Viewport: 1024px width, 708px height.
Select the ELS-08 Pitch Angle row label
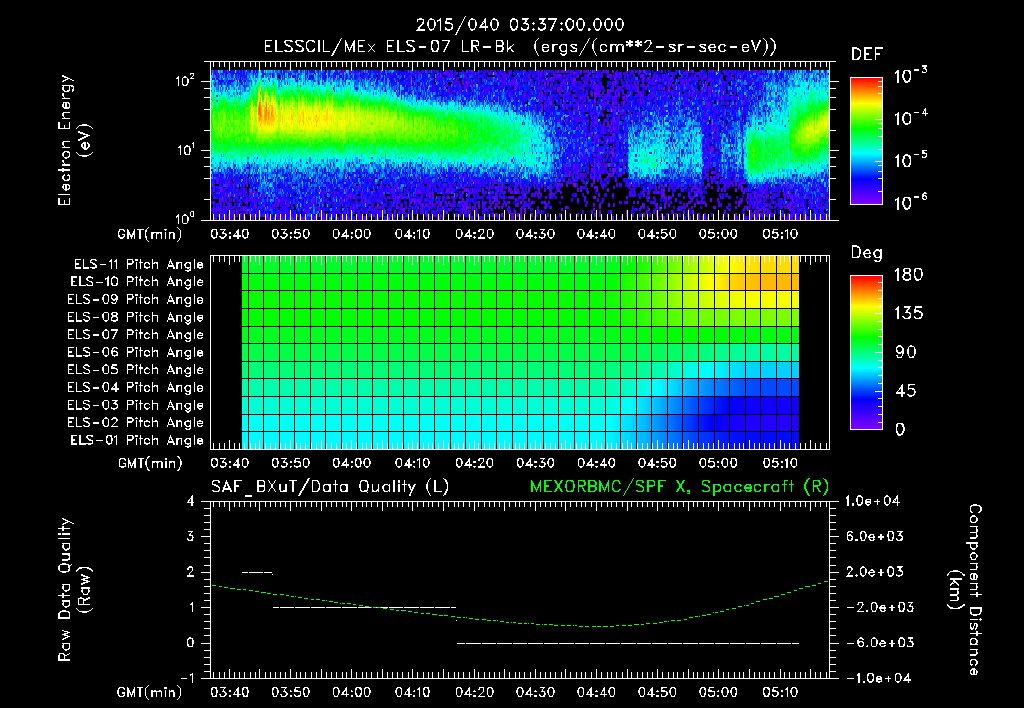click(x=135, y=317)
